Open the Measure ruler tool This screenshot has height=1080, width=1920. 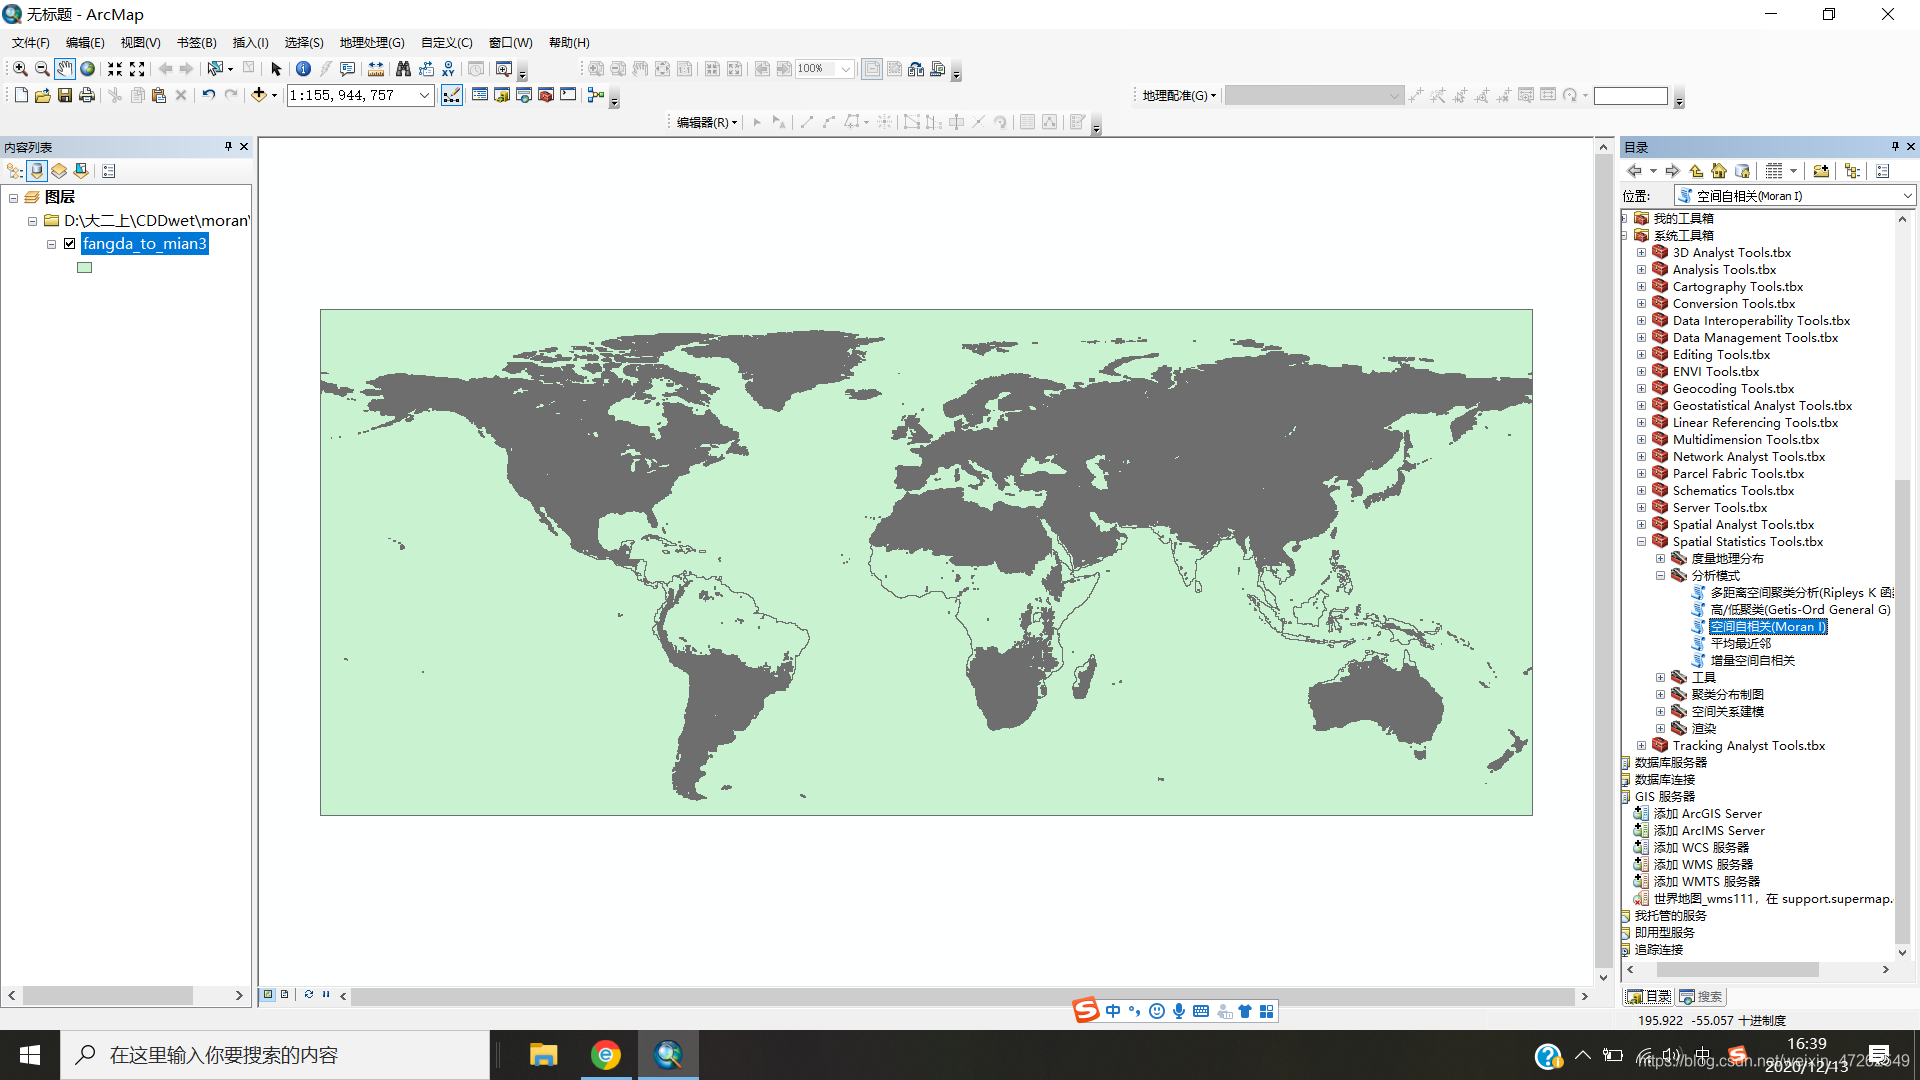point(375,69)
